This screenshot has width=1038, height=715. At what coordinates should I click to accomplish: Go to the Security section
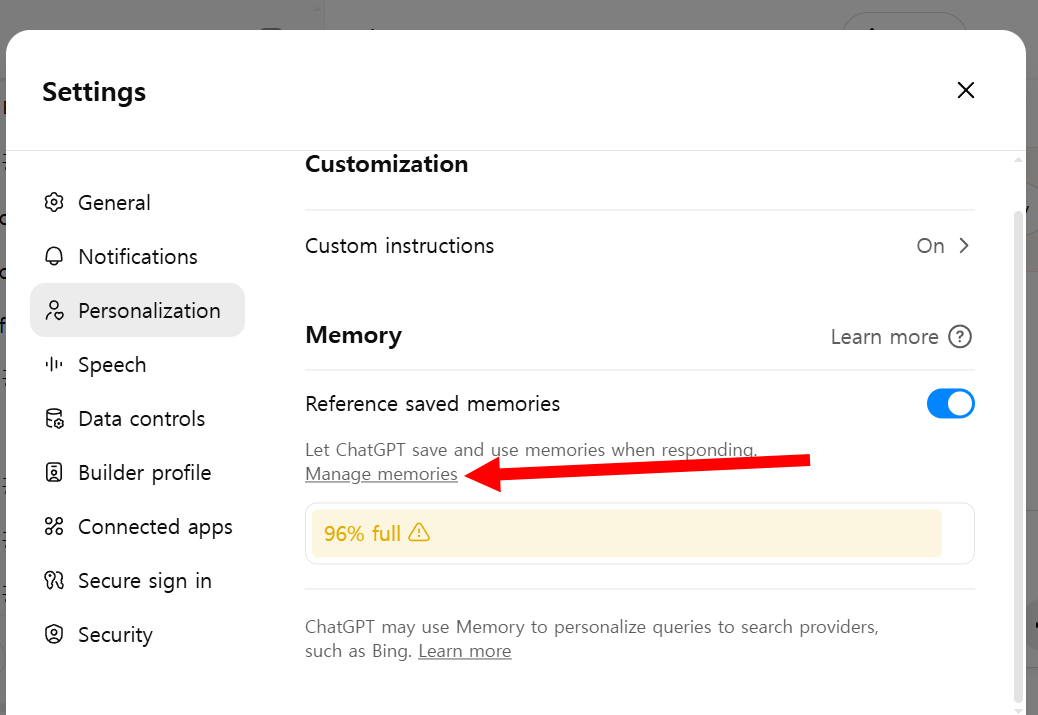tap(138, 634)
